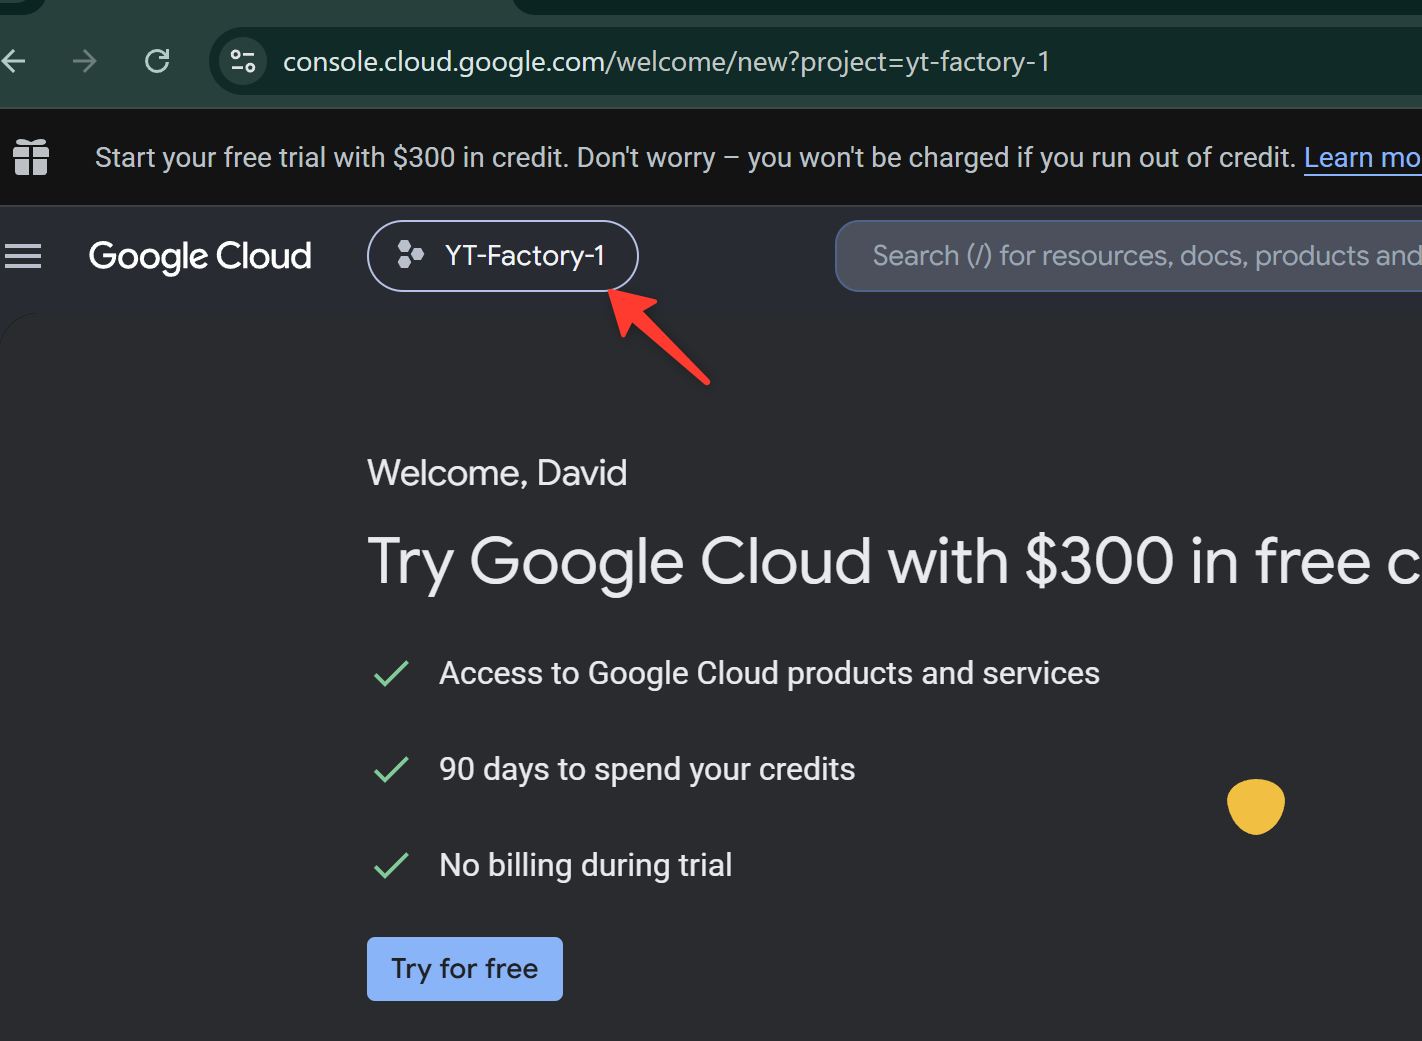This screenshot has height=1041, width=1422.
Task: Click '90 days to spend your credits' text
Action: (x=647, y=769)
